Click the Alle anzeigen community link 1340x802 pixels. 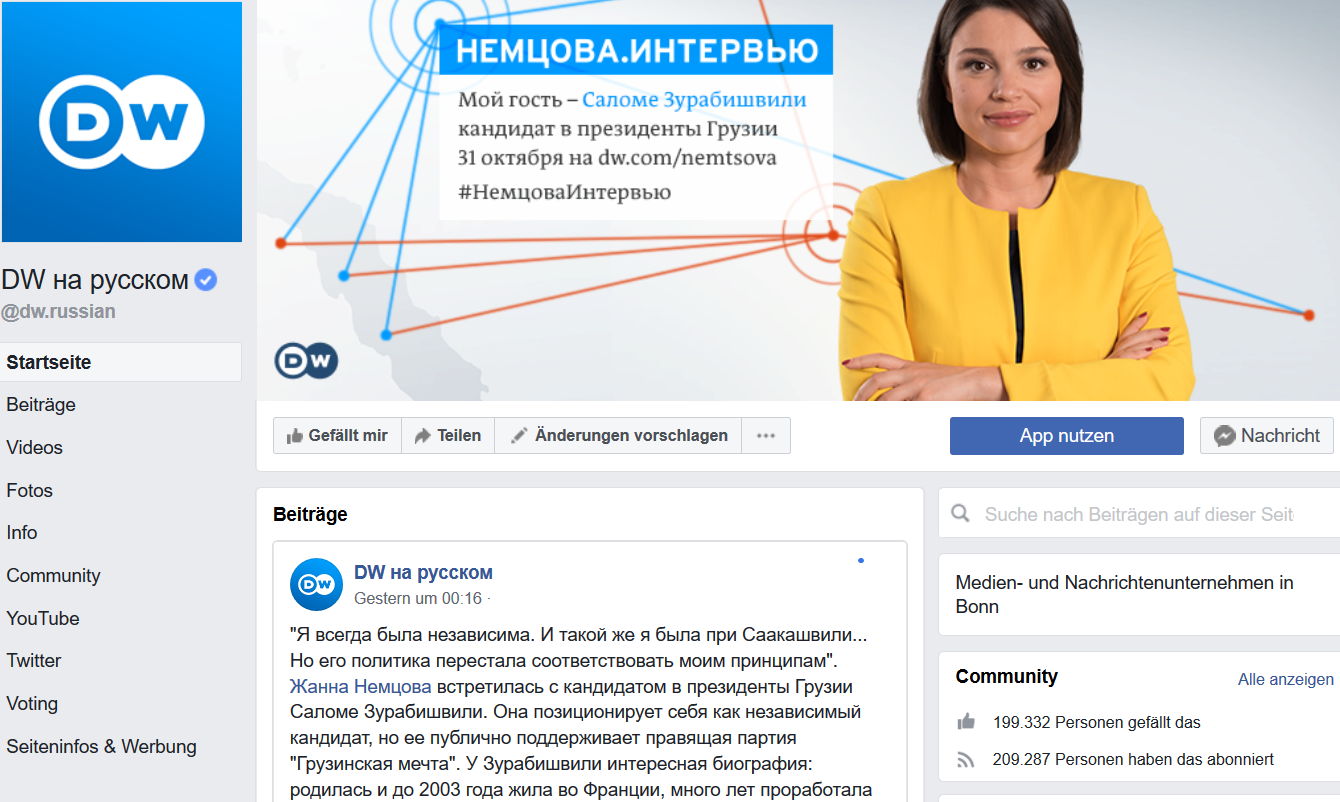tap(1286, 679)
